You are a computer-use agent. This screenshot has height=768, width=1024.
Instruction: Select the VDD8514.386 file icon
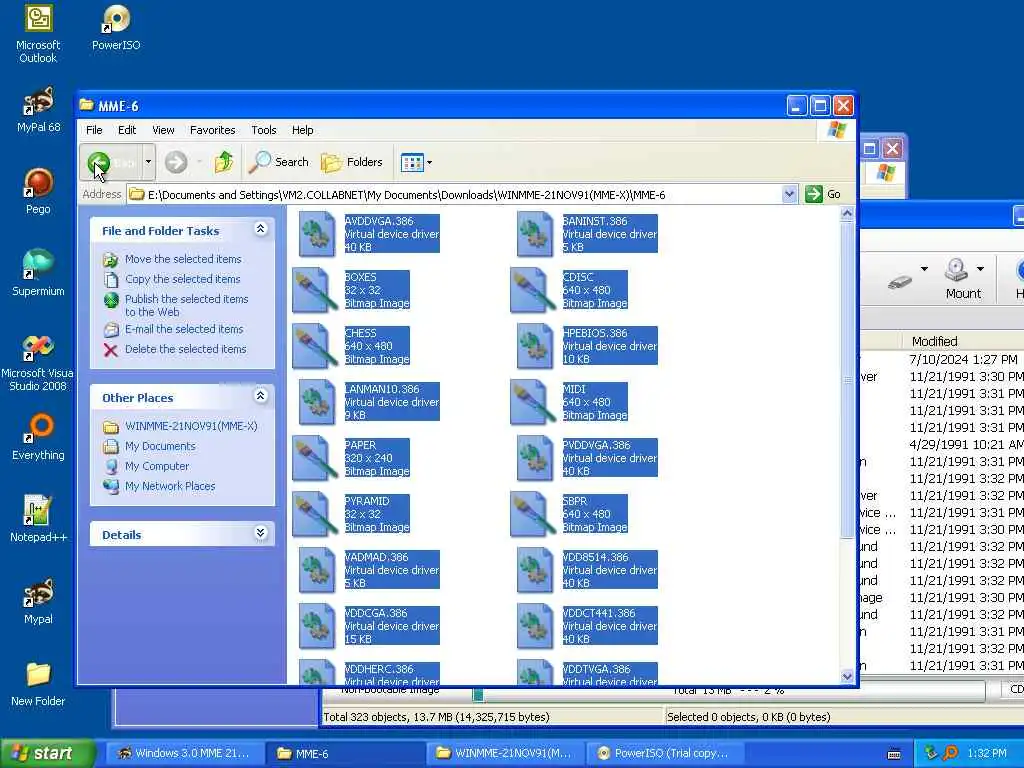click(534, 570)
